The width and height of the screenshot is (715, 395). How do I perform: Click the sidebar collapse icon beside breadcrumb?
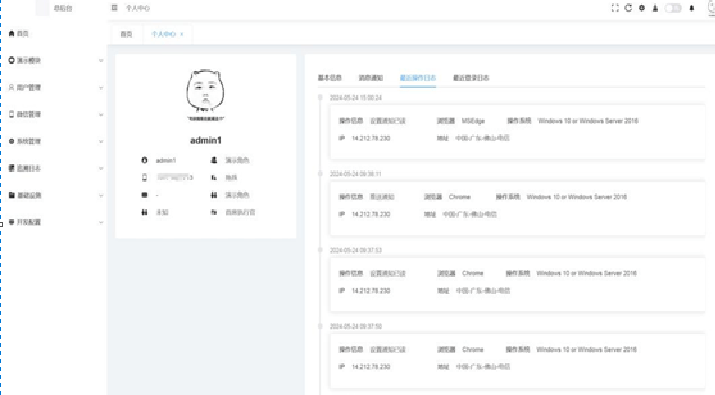click(114, 8)
